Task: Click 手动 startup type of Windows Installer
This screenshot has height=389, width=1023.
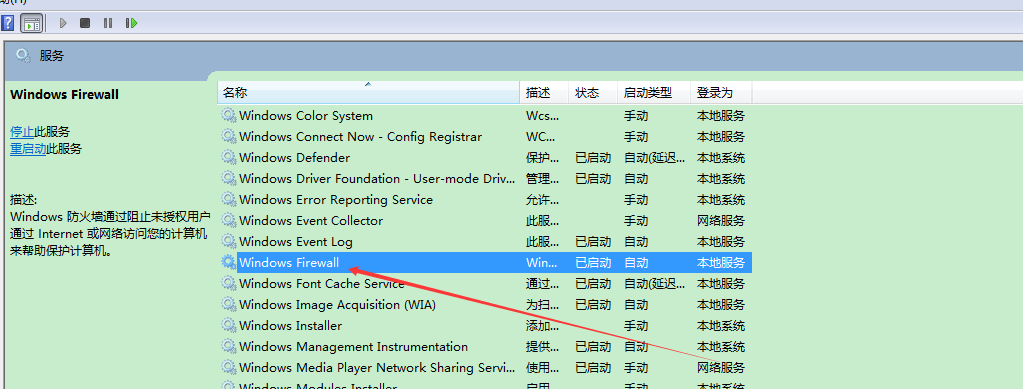Action: click(x=636, y=325)
